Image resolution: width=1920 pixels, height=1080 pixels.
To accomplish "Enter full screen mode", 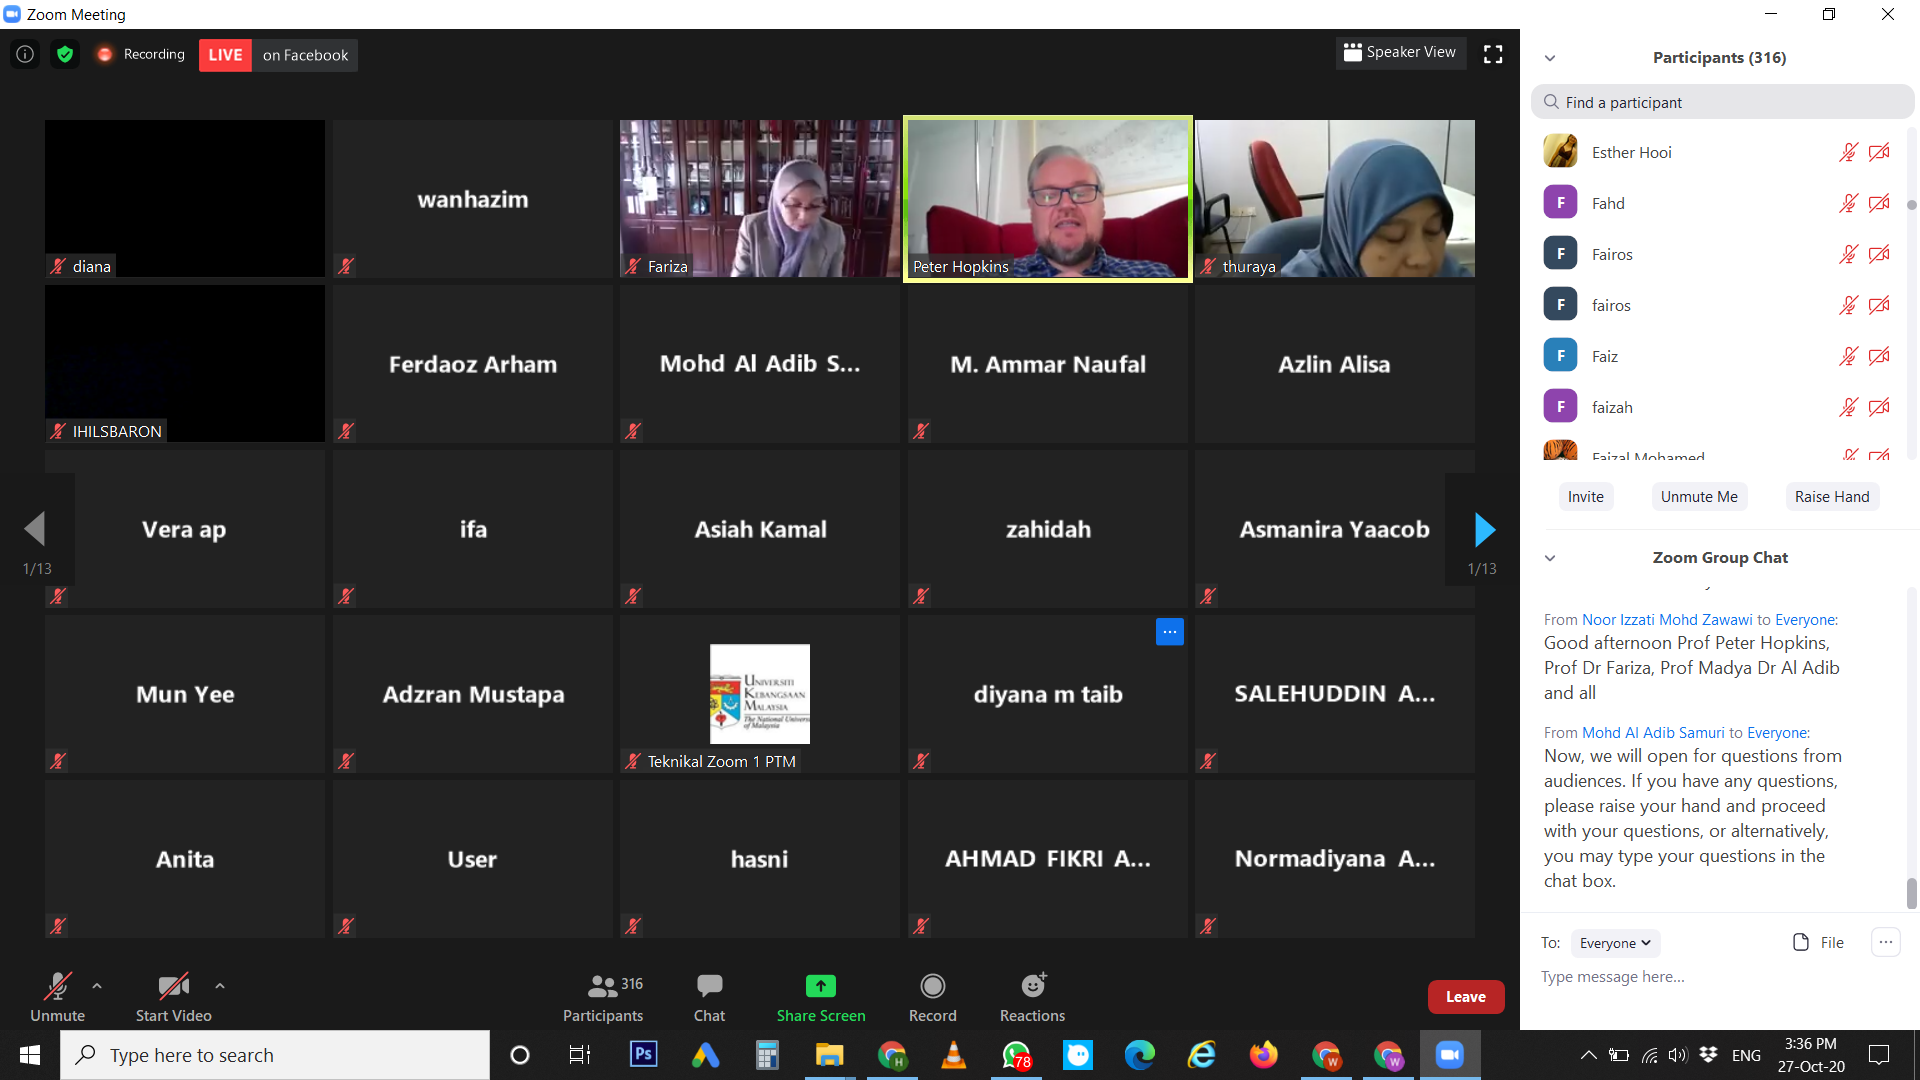I will pyautogui.click(x=1492, y=54).
